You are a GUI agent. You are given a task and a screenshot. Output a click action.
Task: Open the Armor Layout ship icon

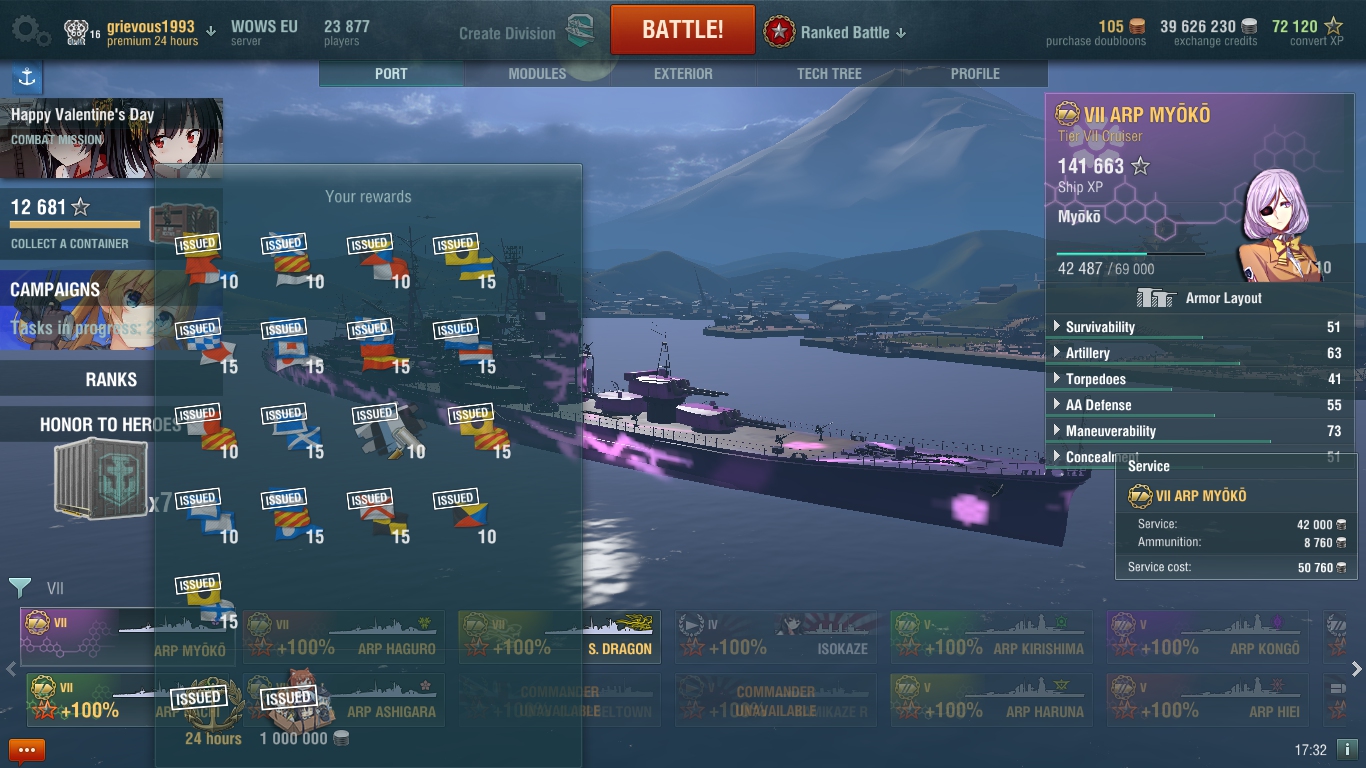click(1156, 298)
